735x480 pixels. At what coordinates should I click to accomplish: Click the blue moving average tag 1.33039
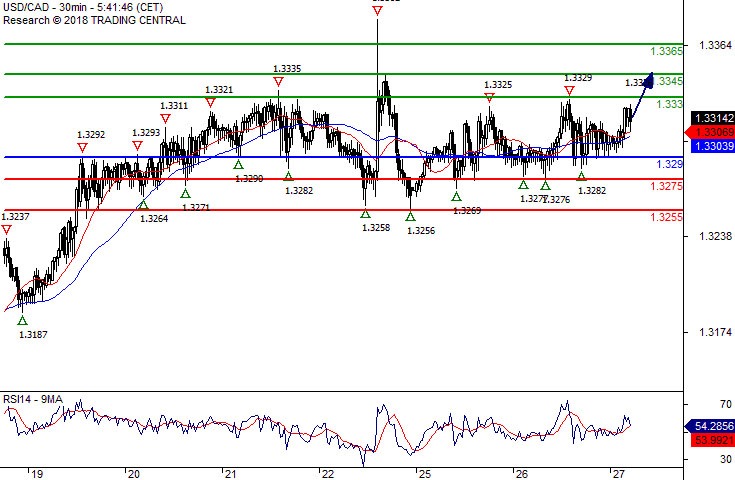pos(707,146)
